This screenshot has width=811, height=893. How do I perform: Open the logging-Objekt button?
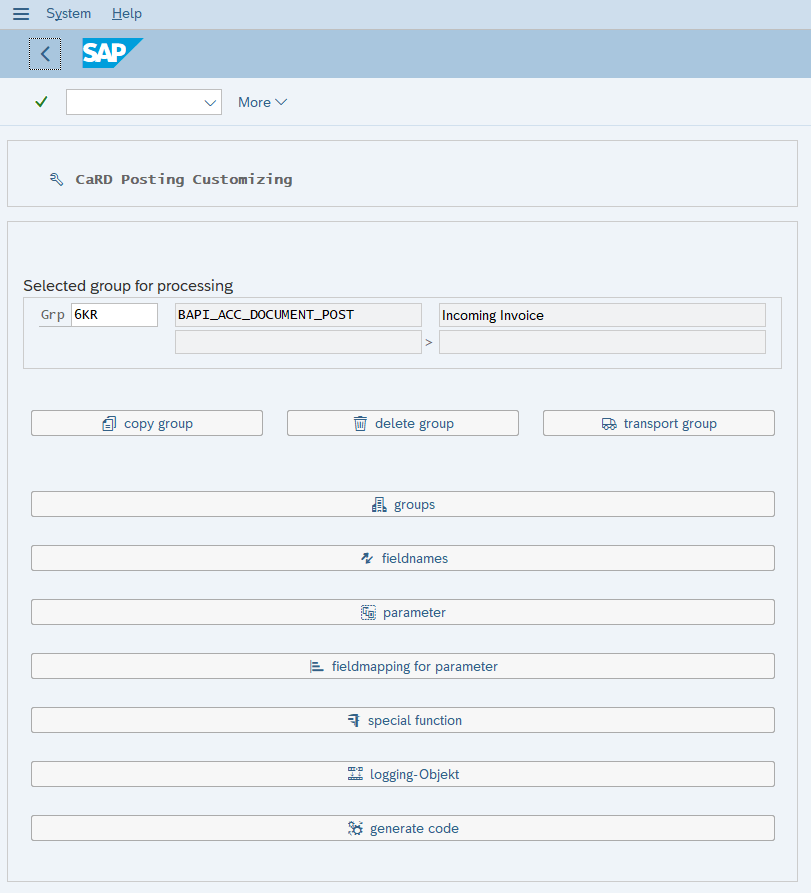point(403,775)
